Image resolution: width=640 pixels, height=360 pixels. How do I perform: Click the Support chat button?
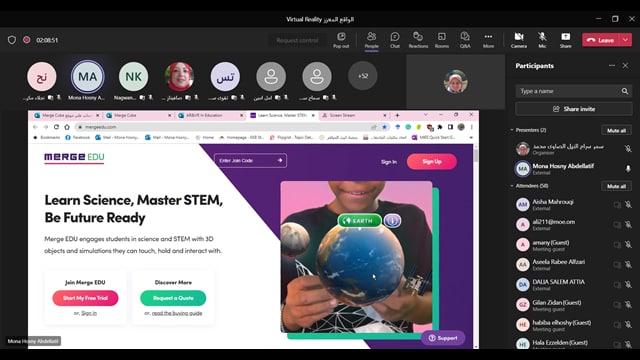pyautogui.click(x=443, y=338)
